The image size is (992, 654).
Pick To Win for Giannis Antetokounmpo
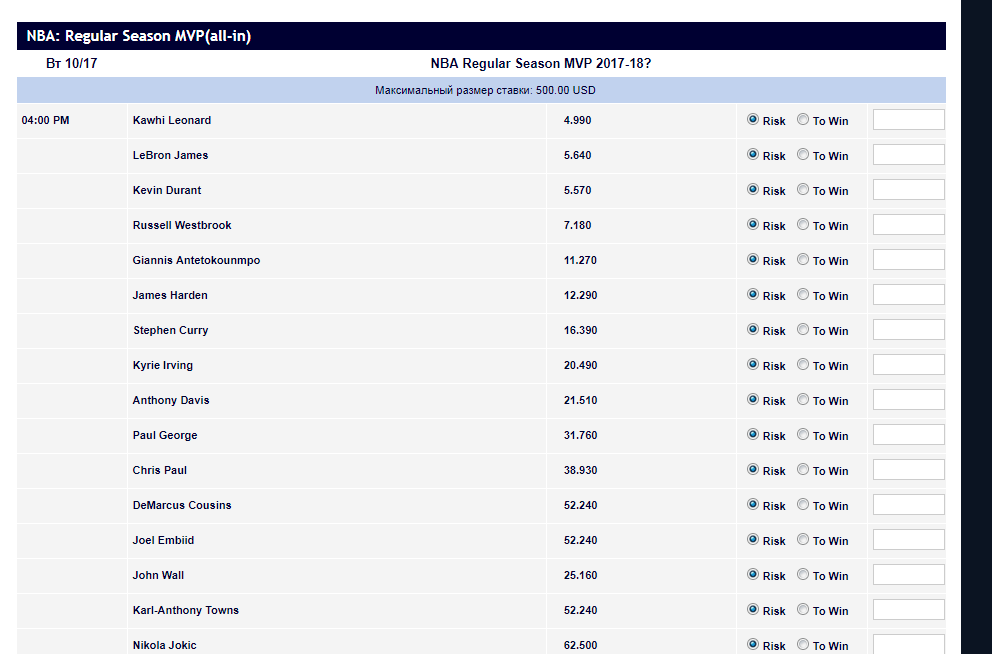(803, 260)
